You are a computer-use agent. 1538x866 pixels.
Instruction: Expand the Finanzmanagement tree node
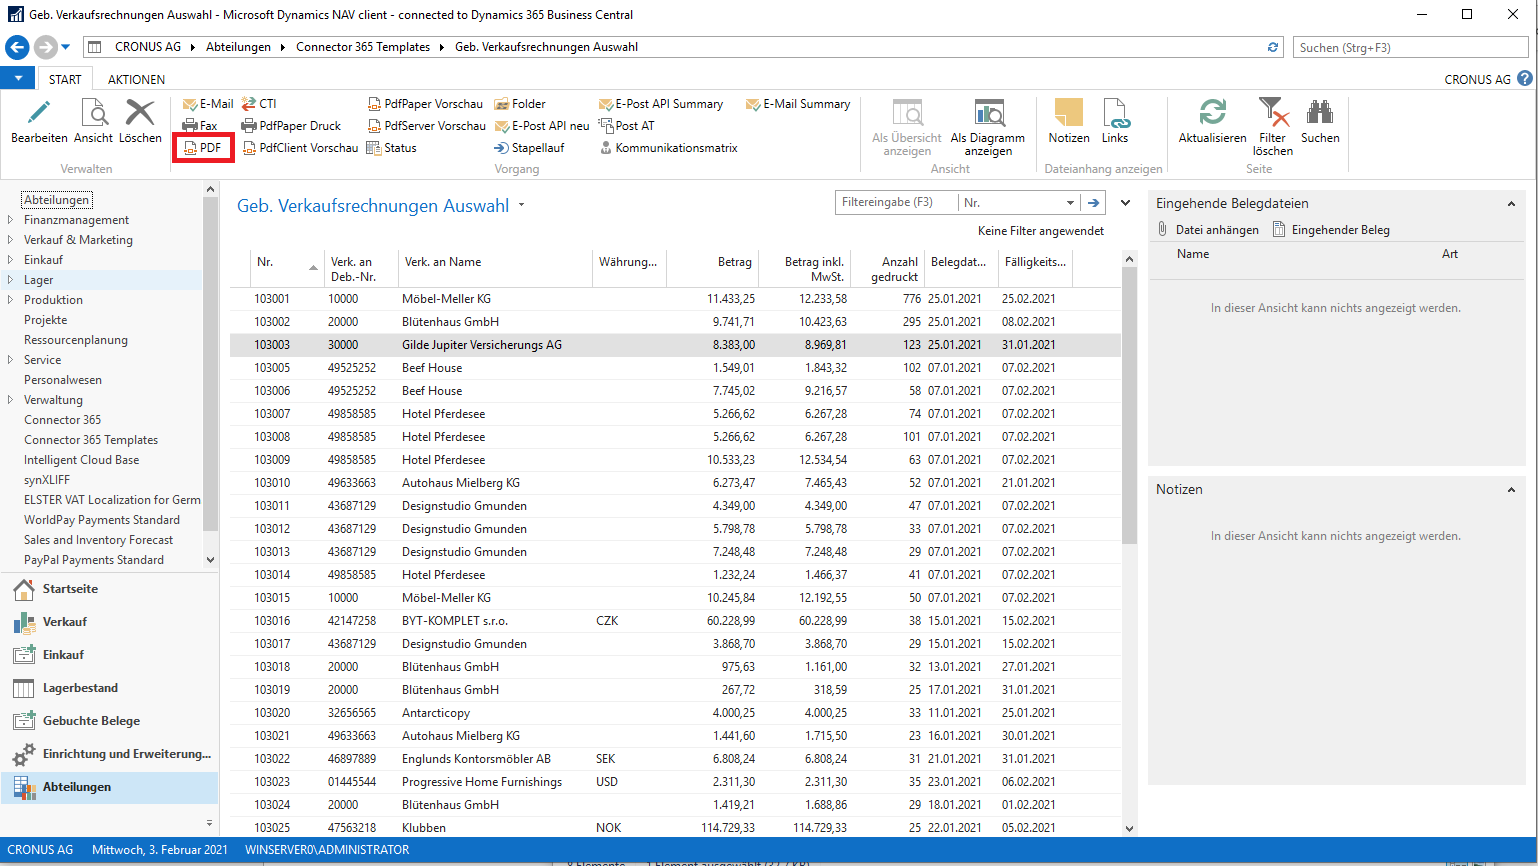pyautogui.click(x=11, y=220)
